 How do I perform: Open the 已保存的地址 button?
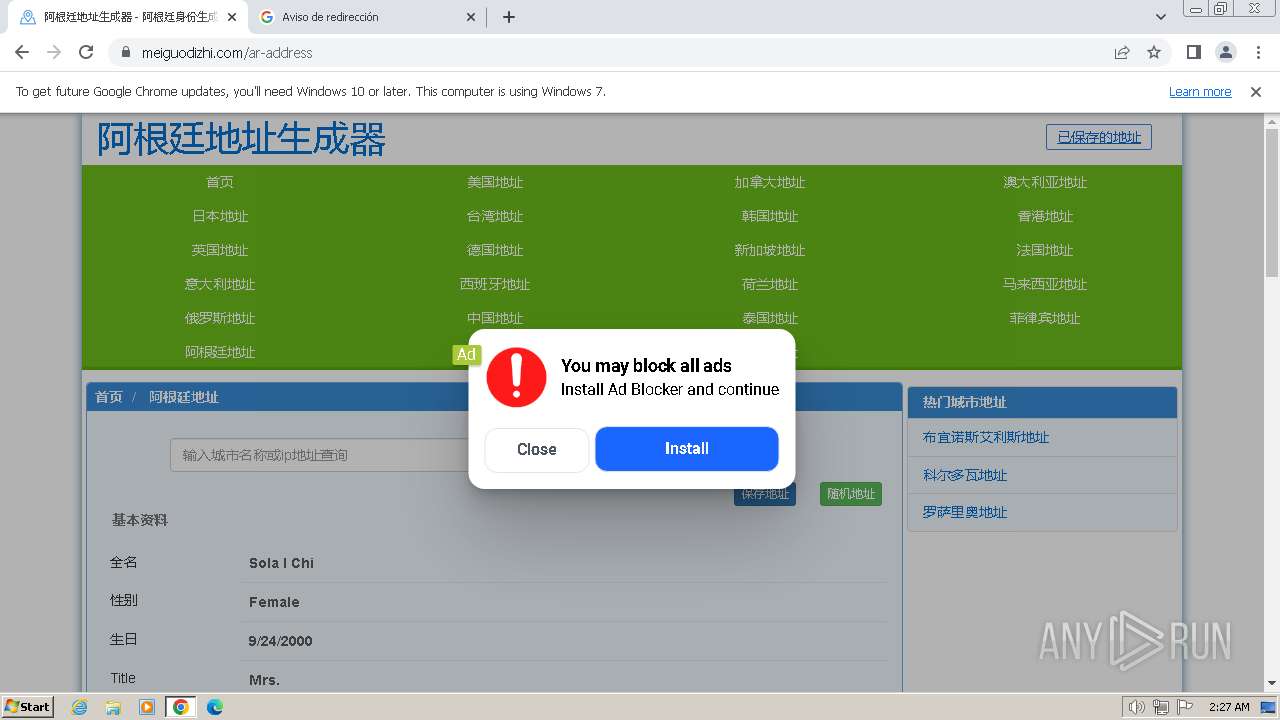coord(1099,137)
